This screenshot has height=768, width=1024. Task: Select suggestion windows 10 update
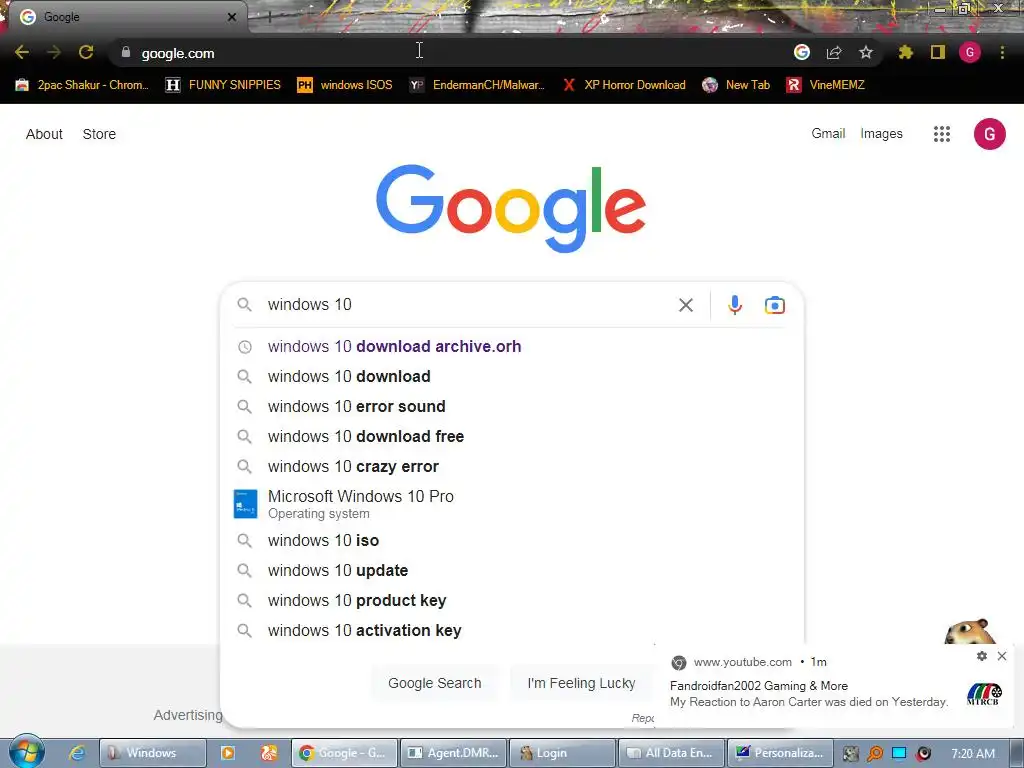(x=513, y=570)
